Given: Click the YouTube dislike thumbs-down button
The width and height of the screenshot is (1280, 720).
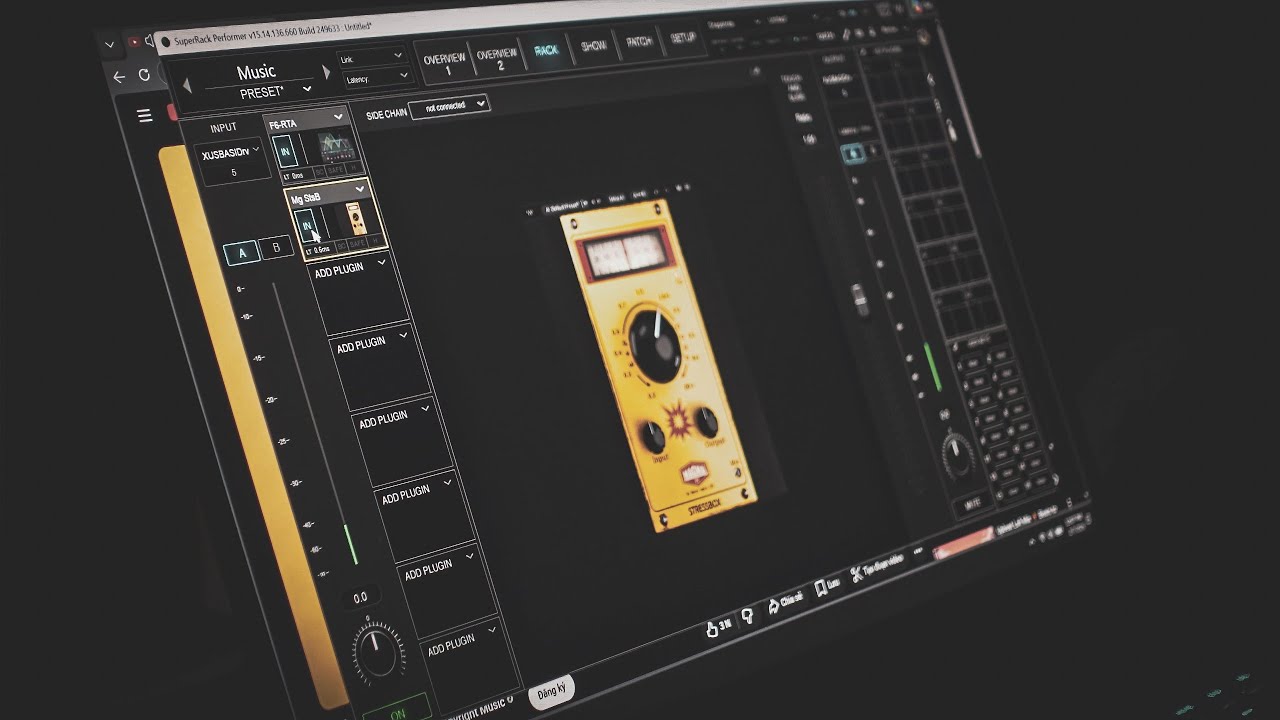Looking at the screenshot, I should [748, 617].
